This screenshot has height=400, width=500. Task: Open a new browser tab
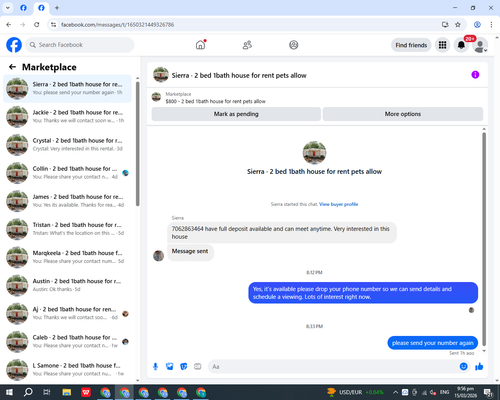coord(57,8)
